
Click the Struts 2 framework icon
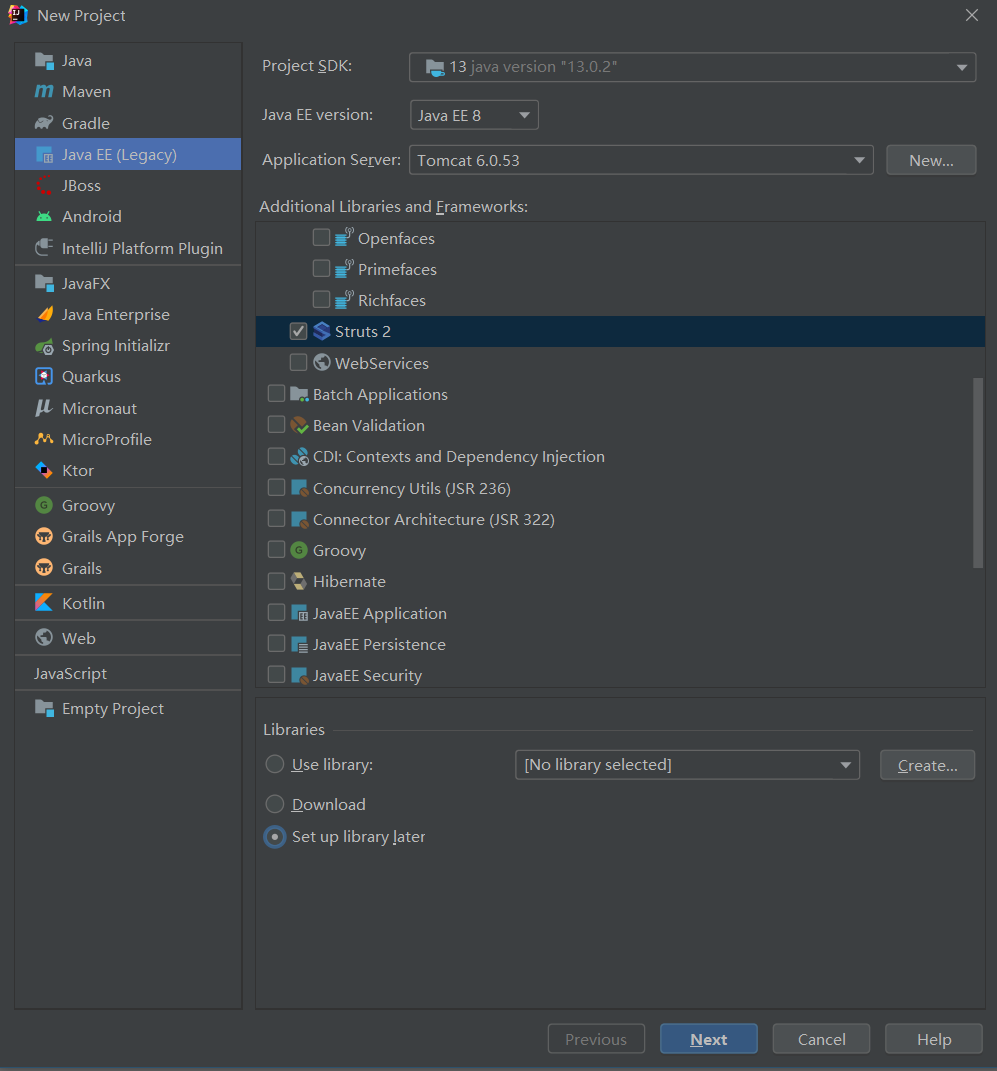[322, 331]
